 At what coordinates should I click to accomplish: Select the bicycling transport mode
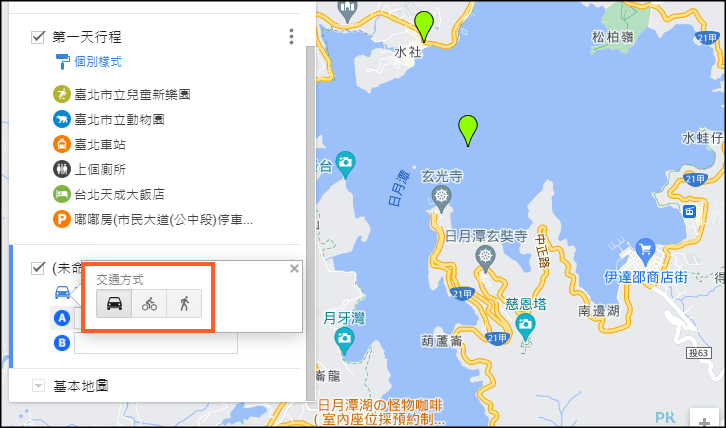pyautogui.click(x=149, y=304)
